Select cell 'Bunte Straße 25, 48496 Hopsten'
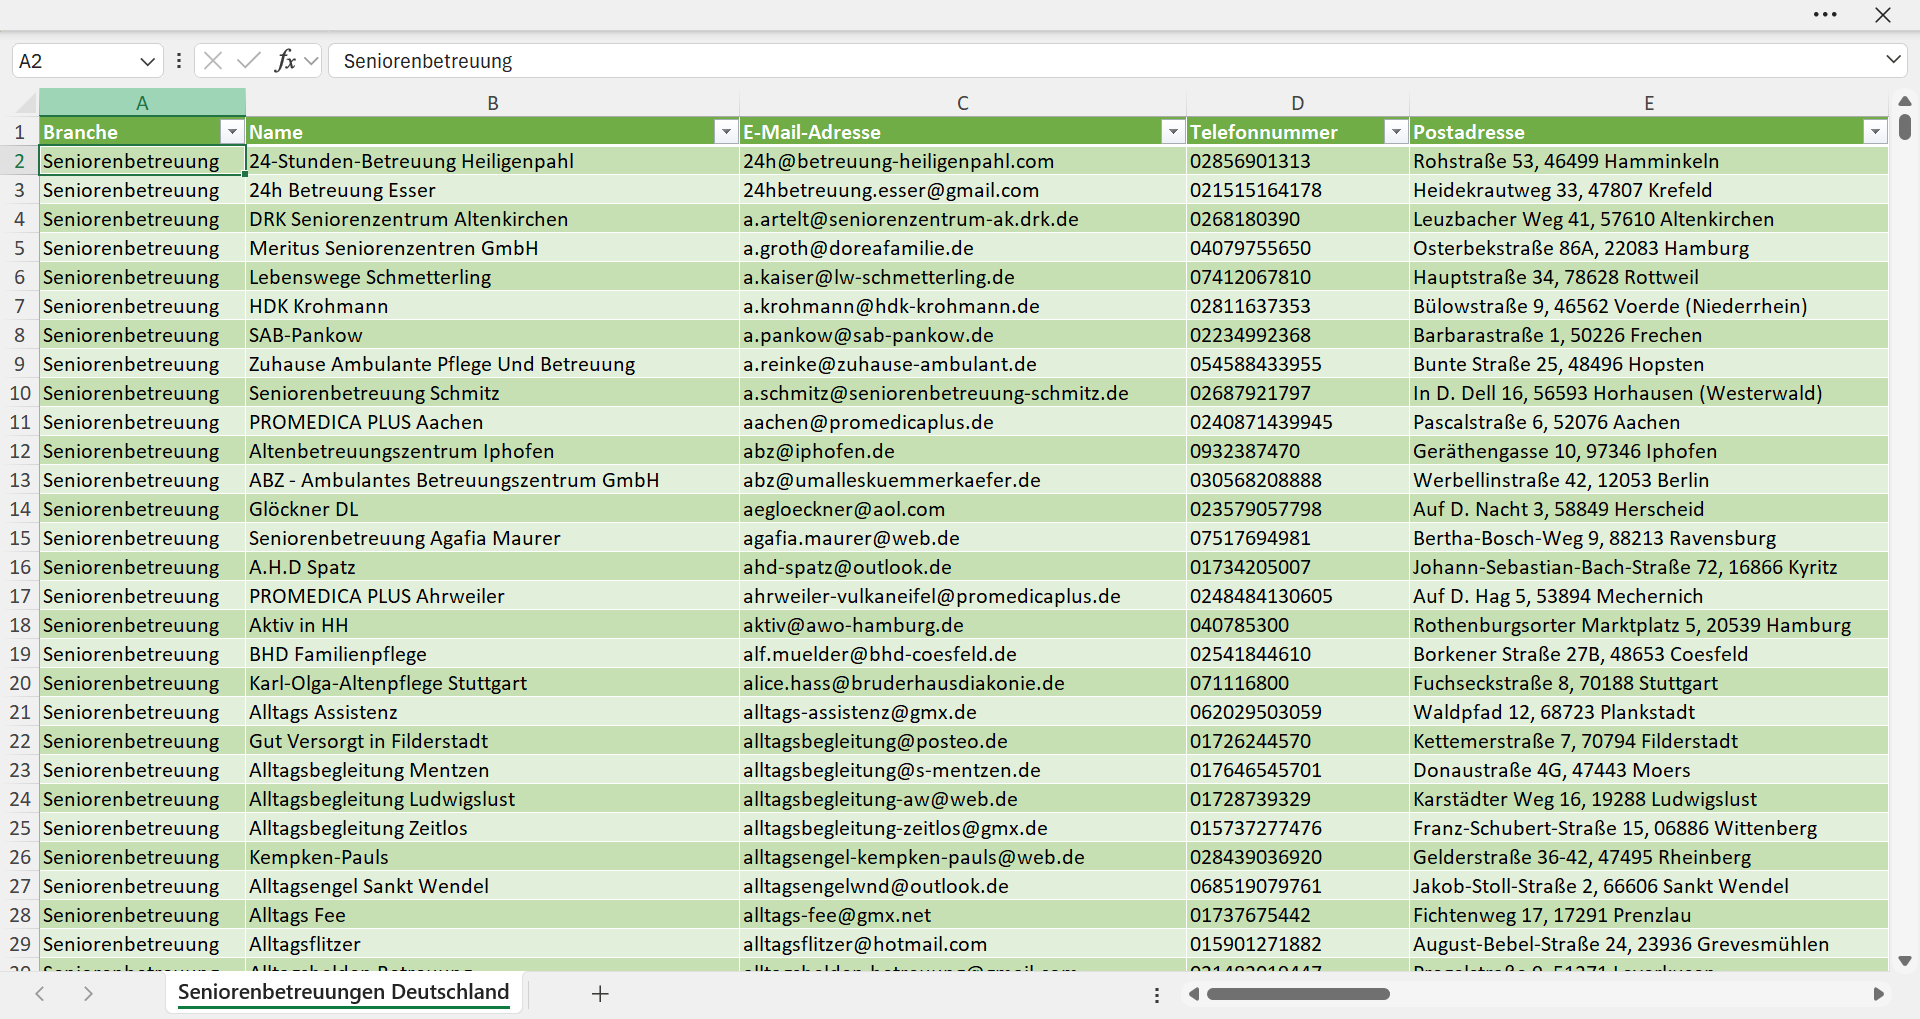 pyautogui.click(x=1649, y=364)
